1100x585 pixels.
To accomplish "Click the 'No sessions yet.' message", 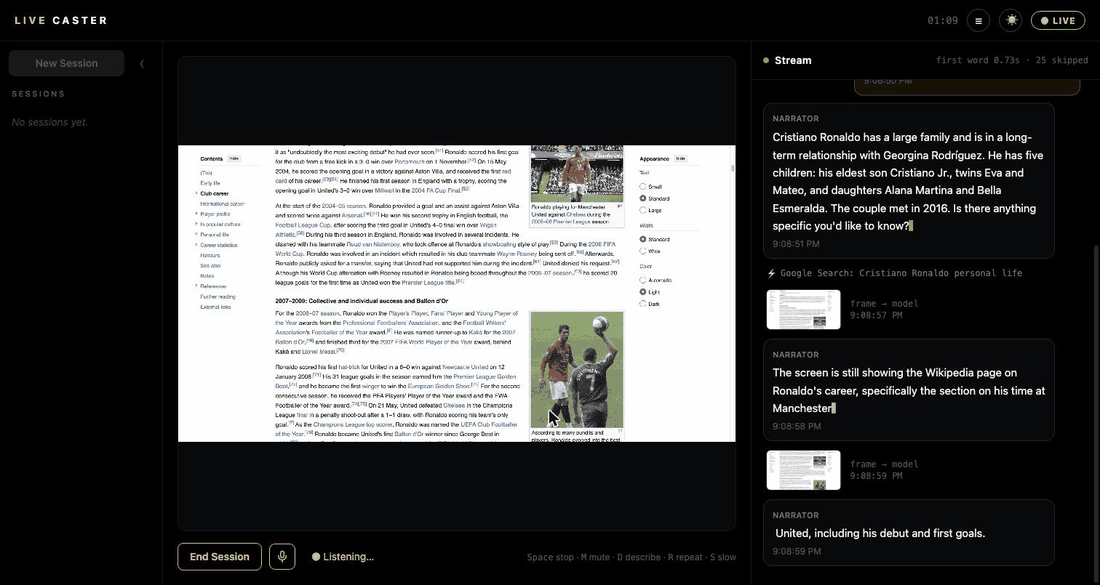I will tap(50, 122).
